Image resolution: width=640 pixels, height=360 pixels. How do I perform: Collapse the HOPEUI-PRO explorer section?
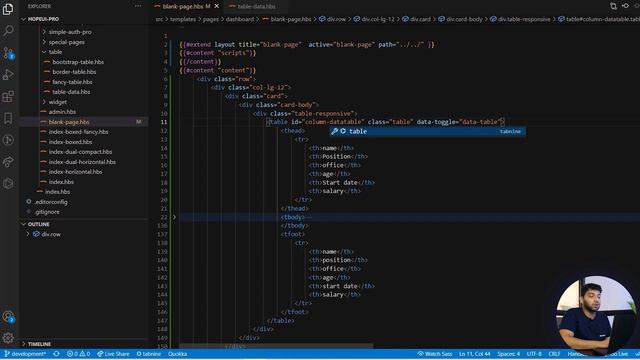coord(42,19)
